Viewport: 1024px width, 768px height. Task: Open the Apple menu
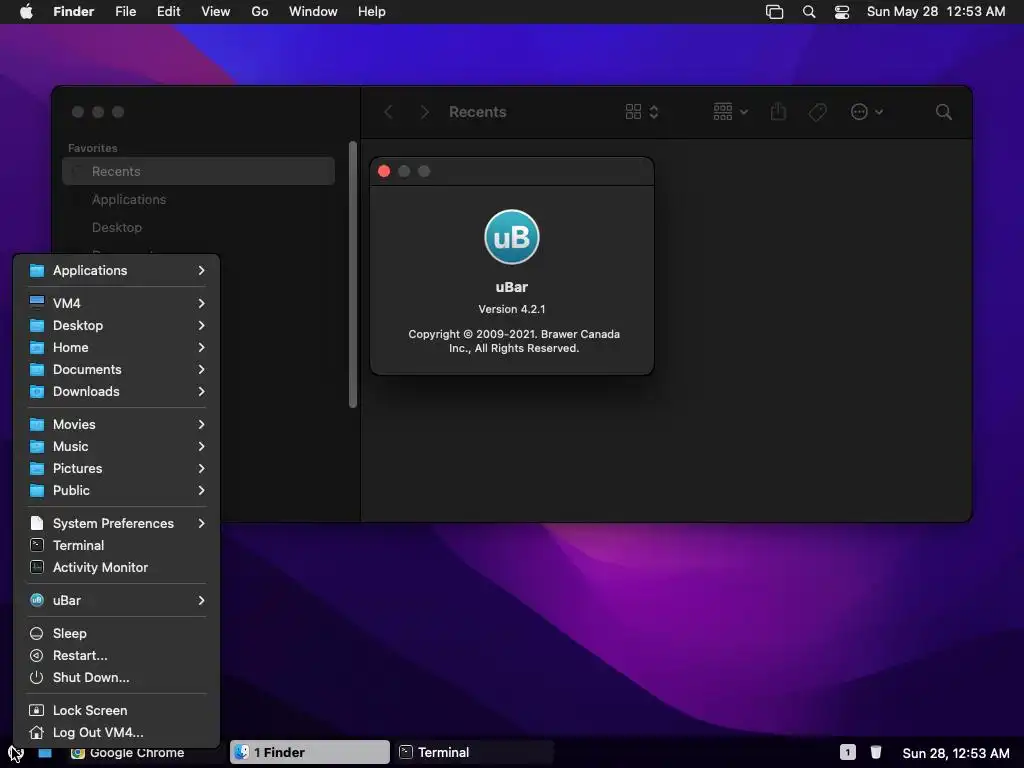[26, 12]
